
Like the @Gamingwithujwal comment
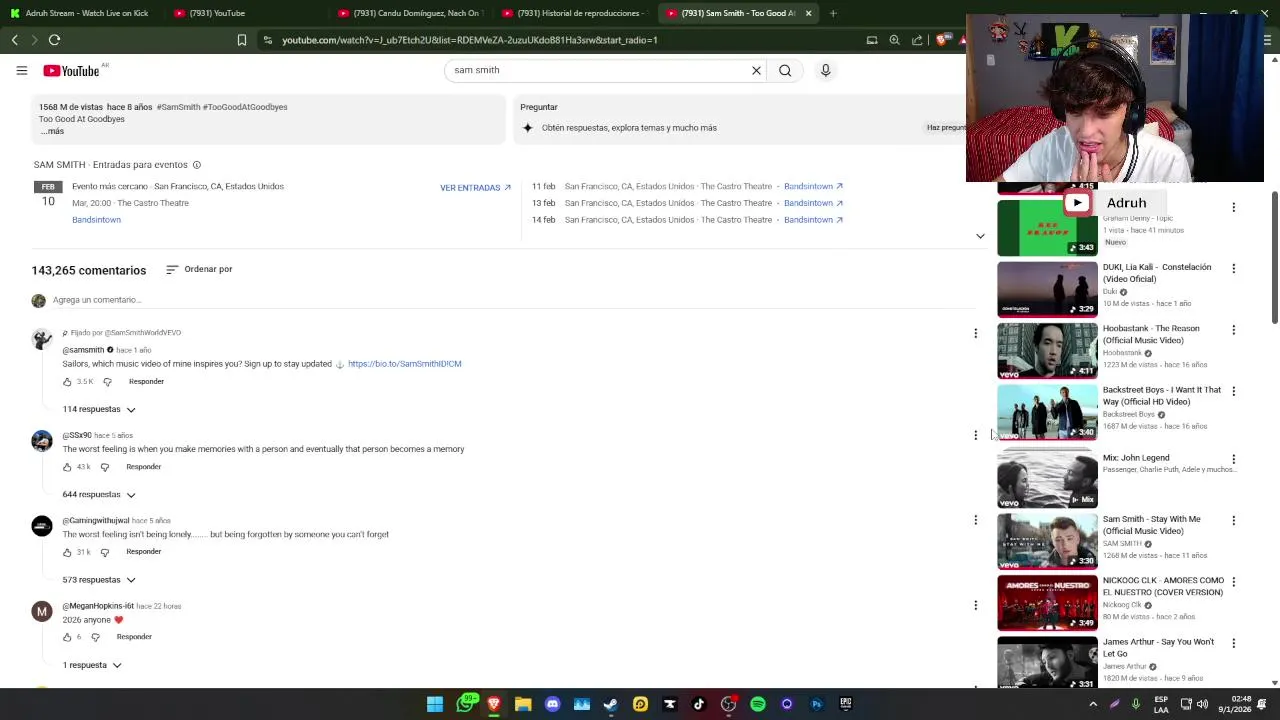[x=67, y=552]
